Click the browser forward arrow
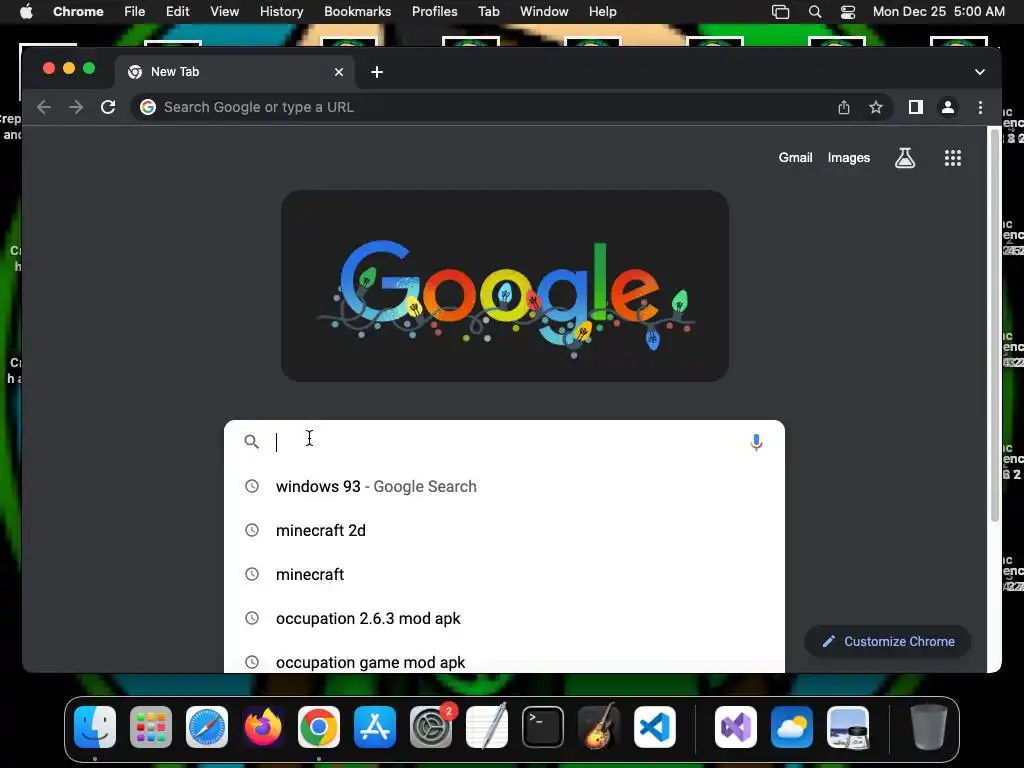 pyautogui.click(x=76, y=107)
